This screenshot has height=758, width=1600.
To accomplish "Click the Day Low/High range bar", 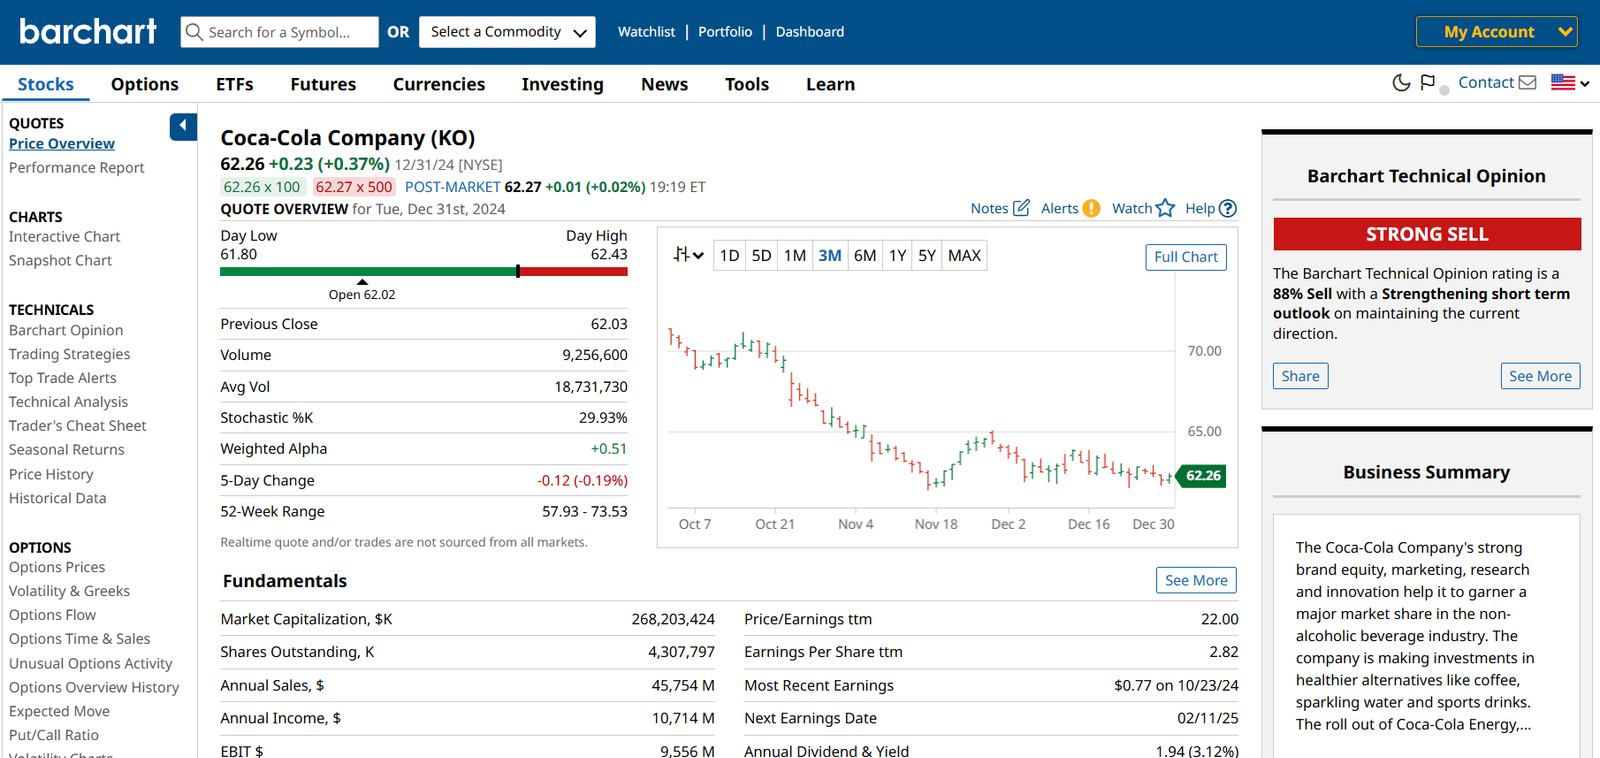I will pyautogui.click(x=424, y=271).
